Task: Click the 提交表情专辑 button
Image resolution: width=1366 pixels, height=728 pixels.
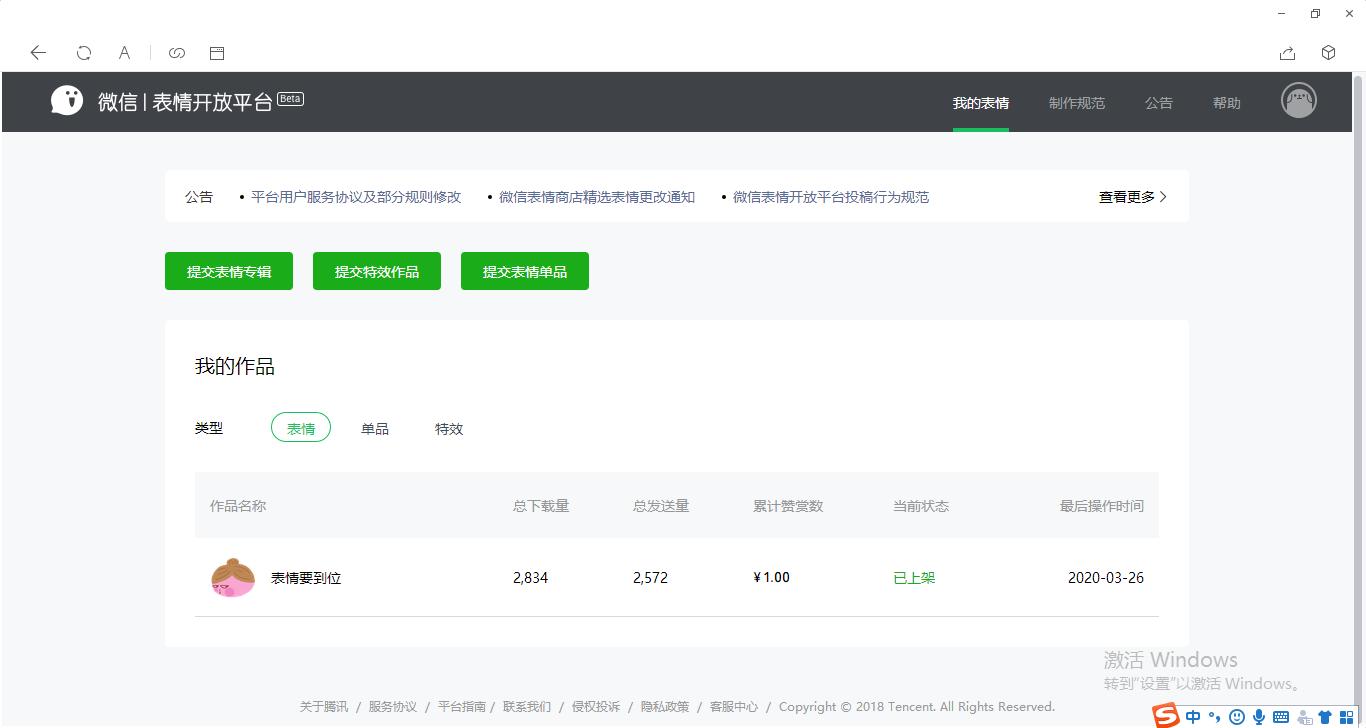Action: [228, 270]
